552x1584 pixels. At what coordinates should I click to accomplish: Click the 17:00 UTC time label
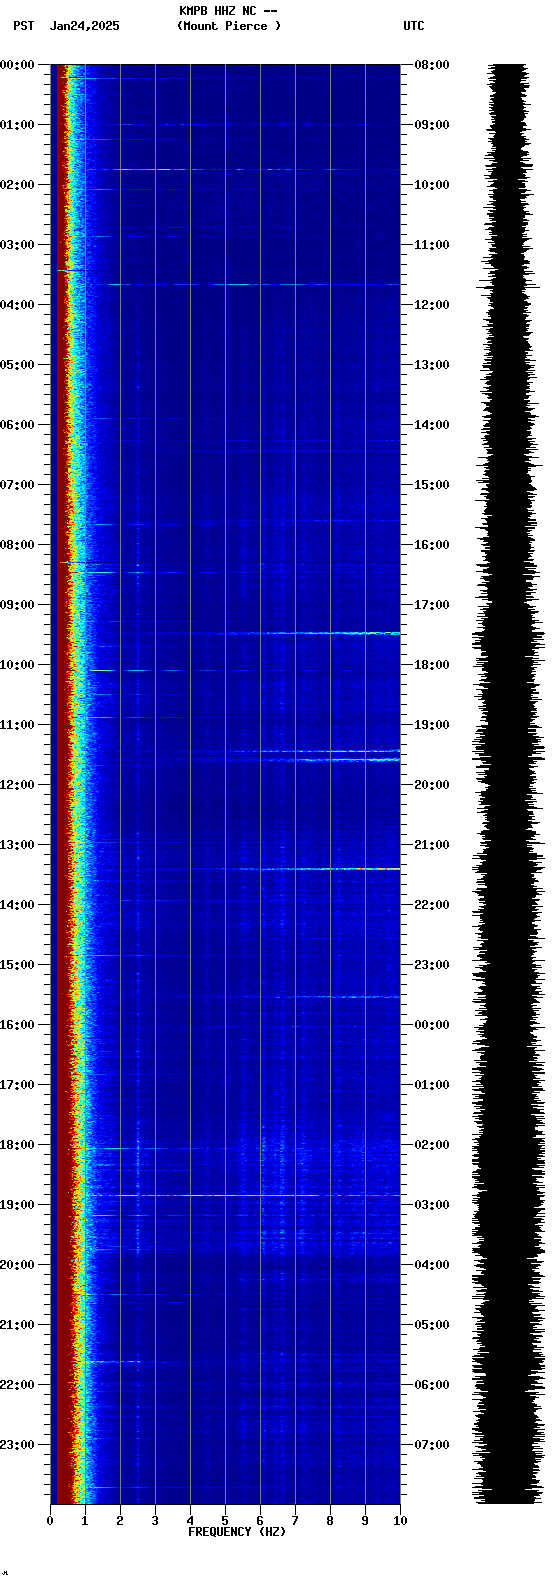[x=432, y=605]
